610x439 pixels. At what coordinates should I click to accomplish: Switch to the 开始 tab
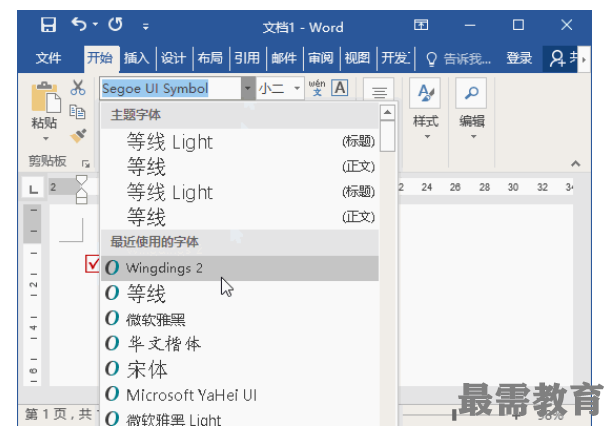pyautogui.click(x=100, y=58)
